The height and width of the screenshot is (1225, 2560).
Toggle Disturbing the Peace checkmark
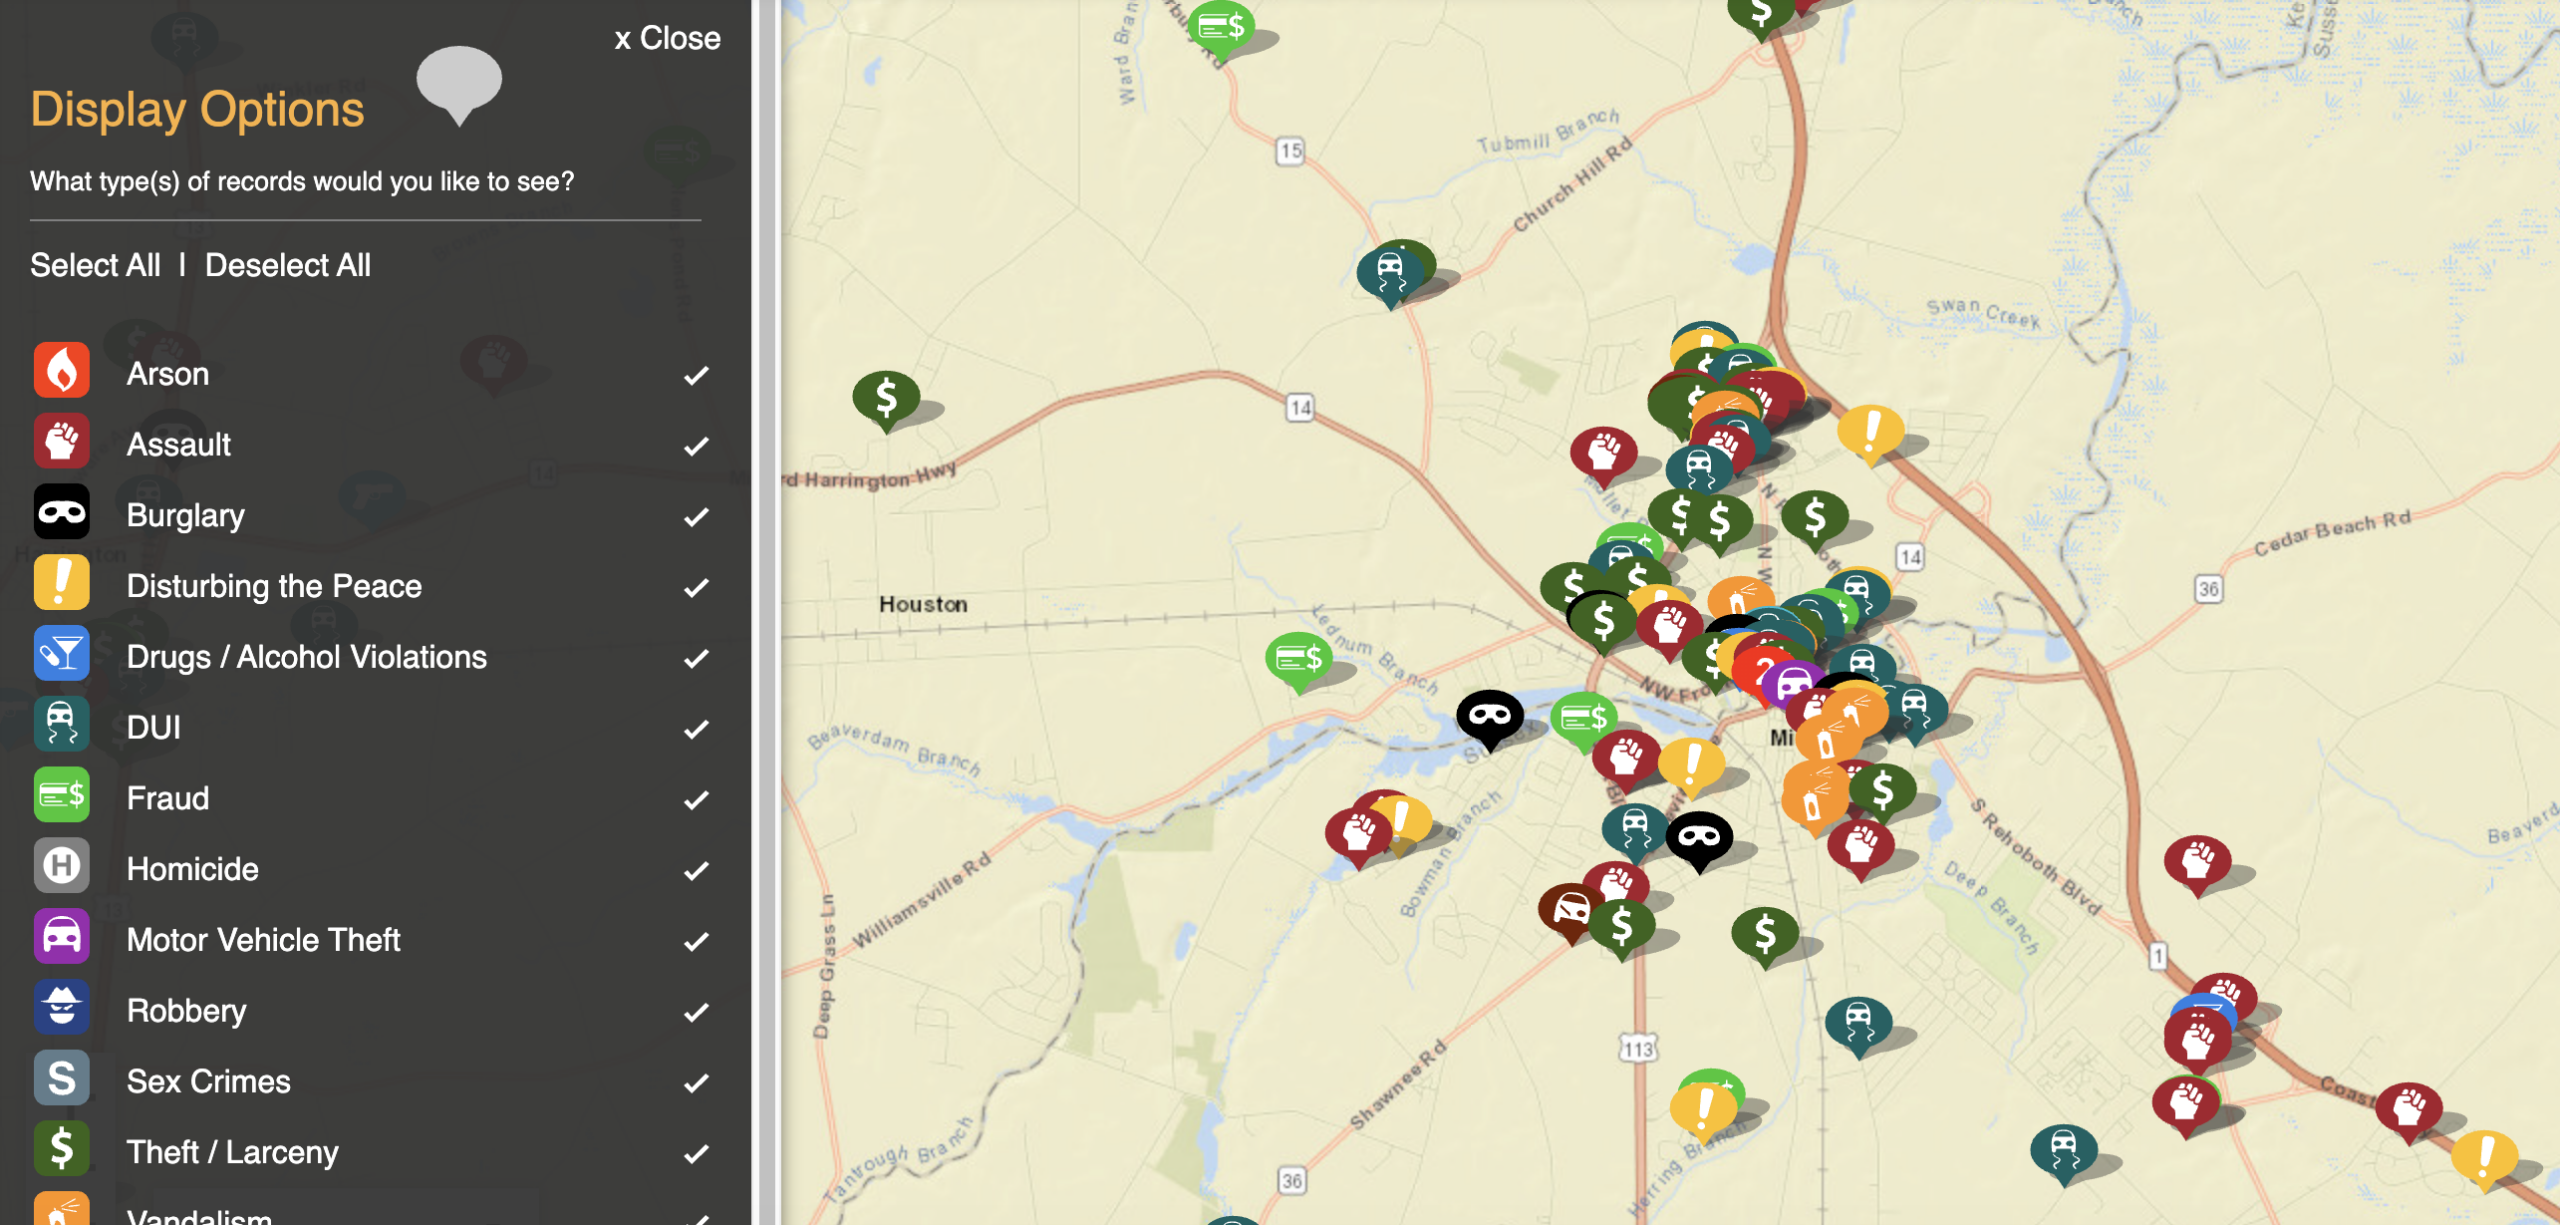(x=696, y=587)
